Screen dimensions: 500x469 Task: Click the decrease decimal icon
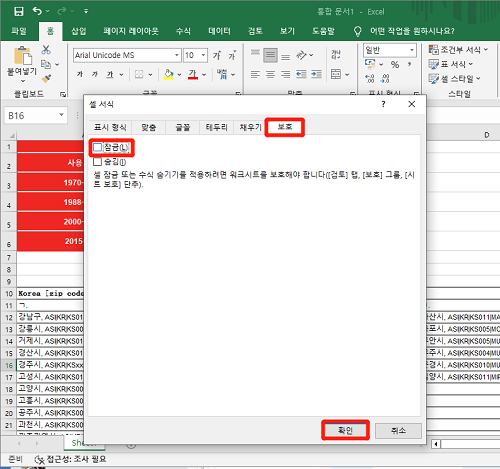click(x=385, y=79)
